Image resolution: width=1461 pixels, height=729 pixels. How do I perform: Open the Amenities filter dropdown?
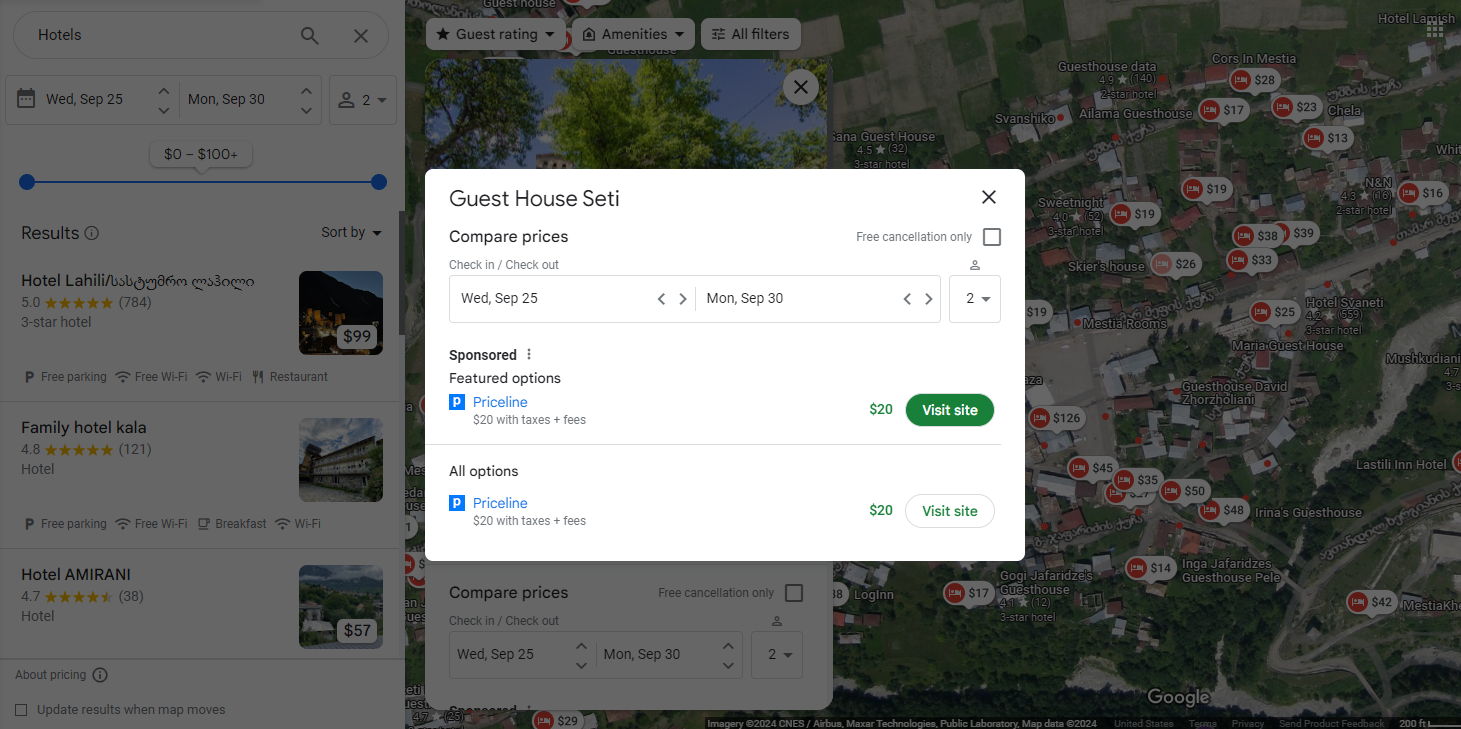[x=634, y=34]
